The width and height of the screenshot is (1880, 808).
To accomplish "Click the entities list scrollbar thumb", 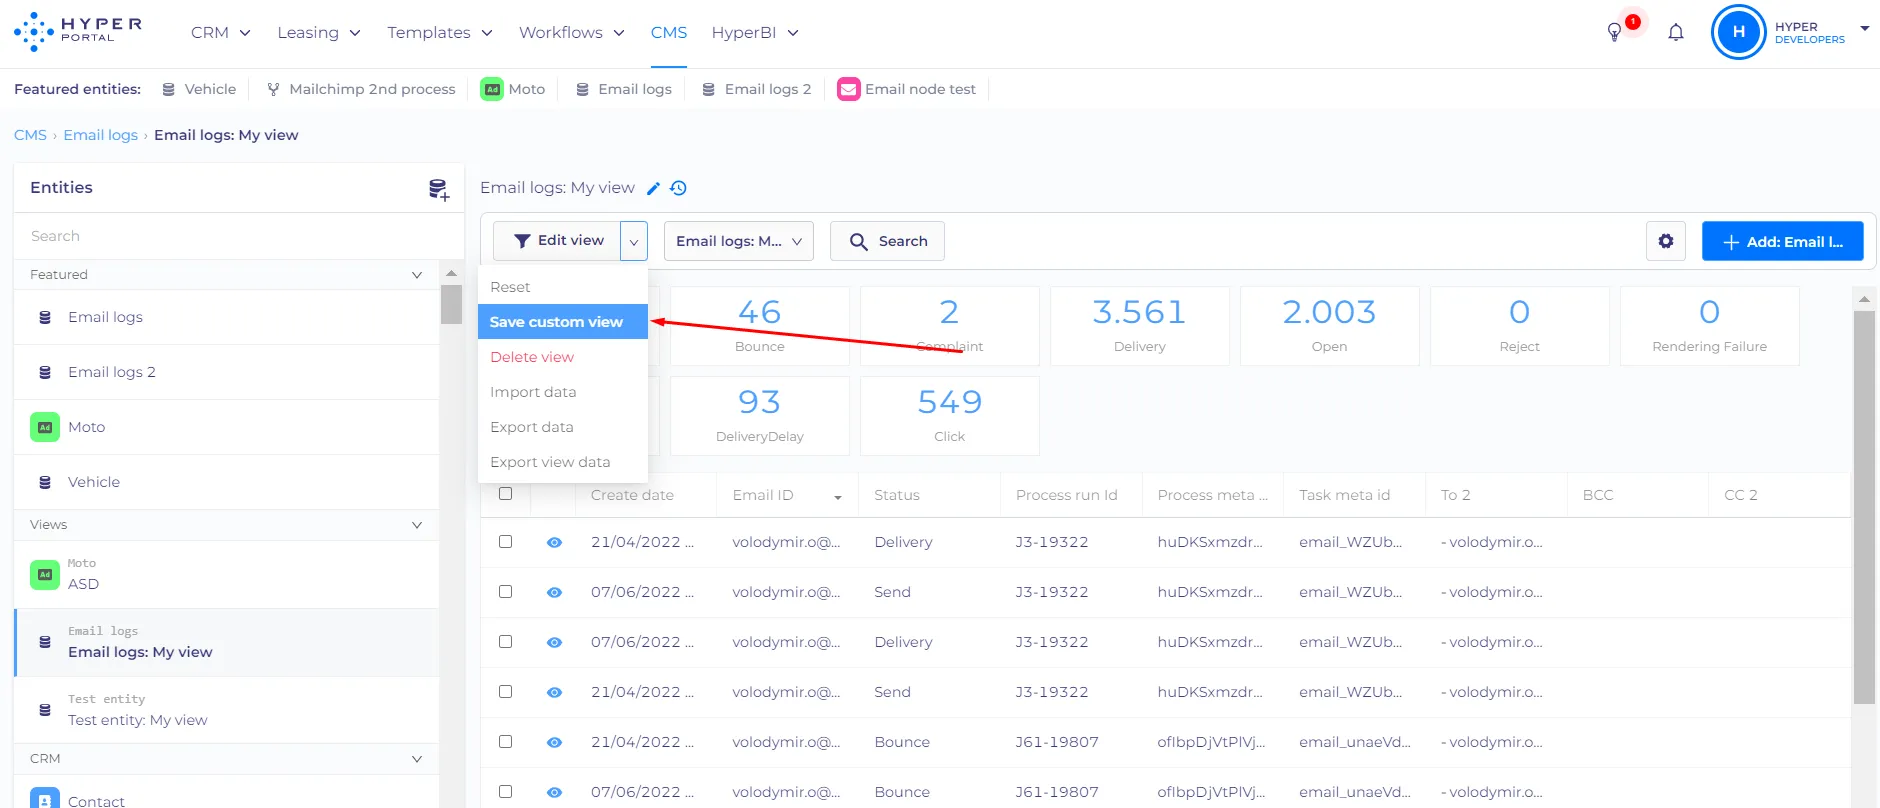I will 451,304.
